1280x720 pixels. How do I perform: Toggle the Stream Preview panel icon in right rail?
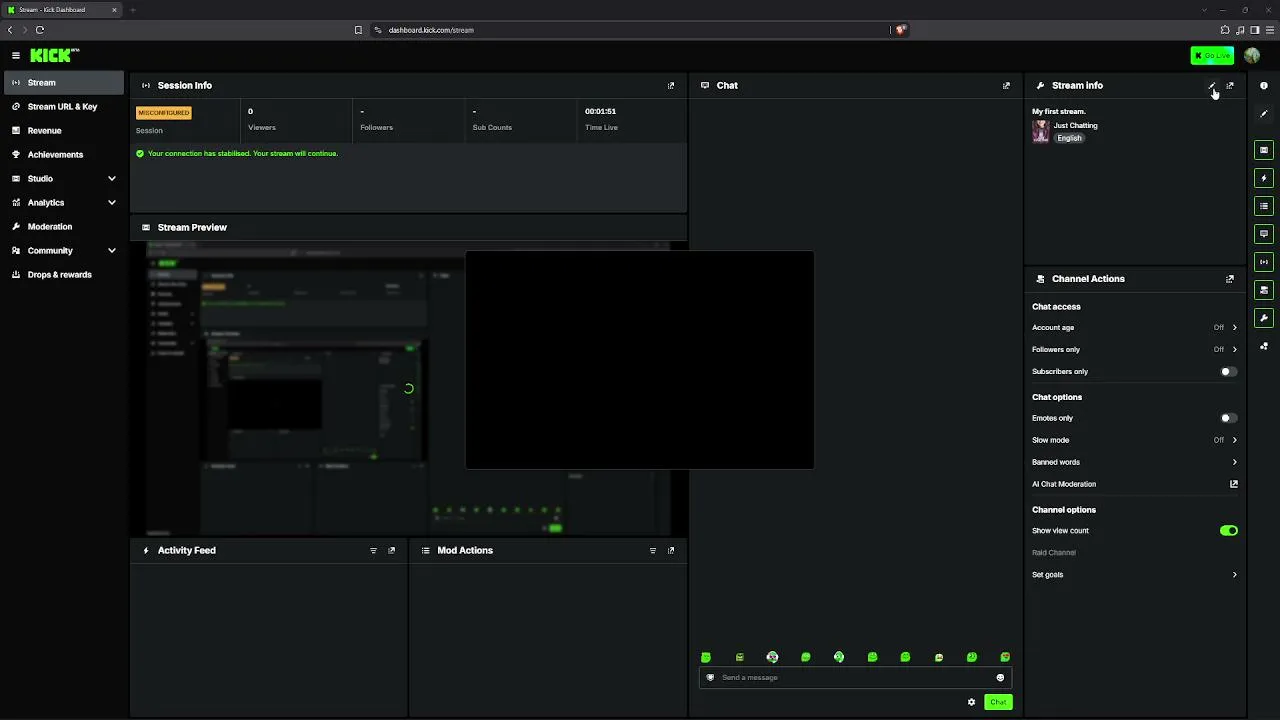(1264, 150)
